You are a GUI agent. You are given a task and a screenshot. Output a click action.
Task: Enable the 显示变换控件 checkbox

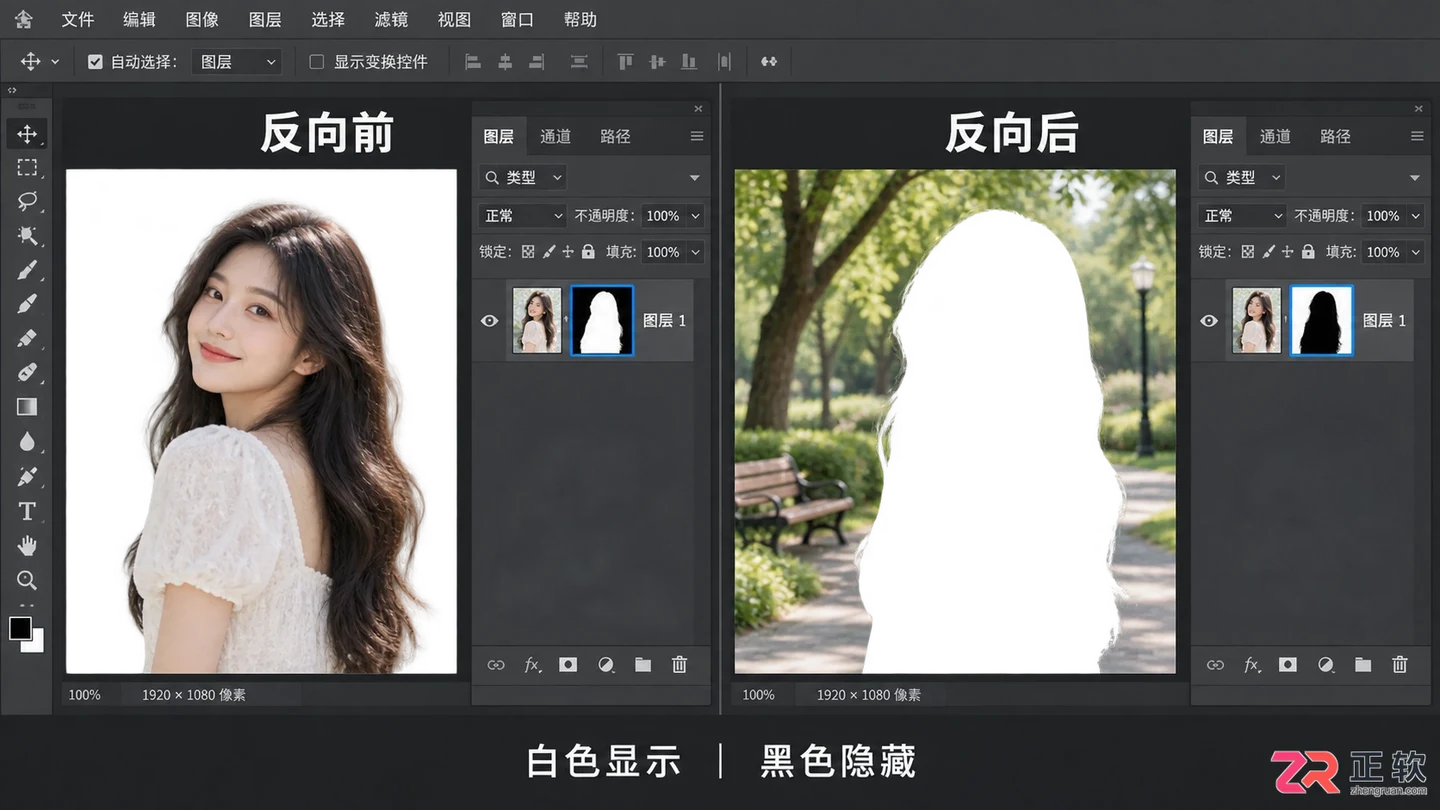(316, 62)
